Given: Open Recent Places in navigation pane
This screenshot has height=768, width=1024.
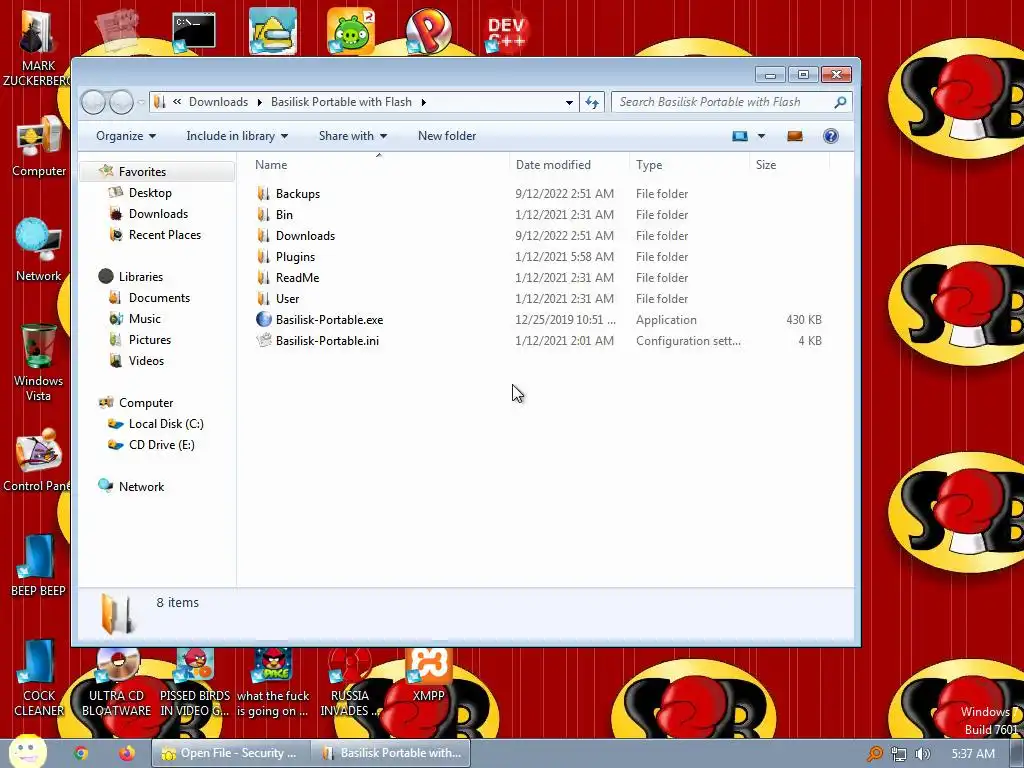Looking at the screenshot, I should tap(165, 234).
